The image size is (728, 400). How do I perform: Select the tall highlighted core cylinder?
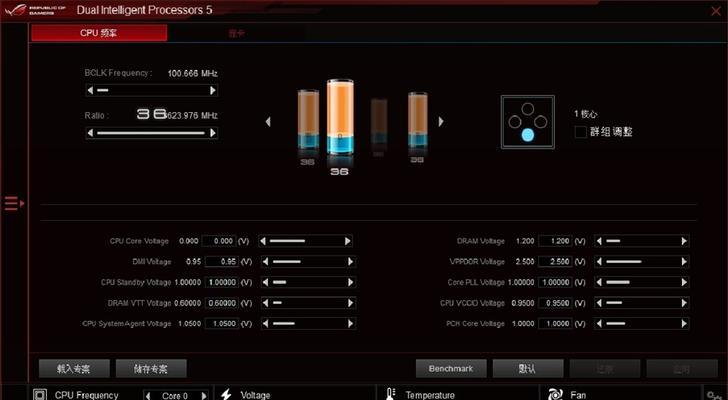pyautogui.click(x=340, y=117)
